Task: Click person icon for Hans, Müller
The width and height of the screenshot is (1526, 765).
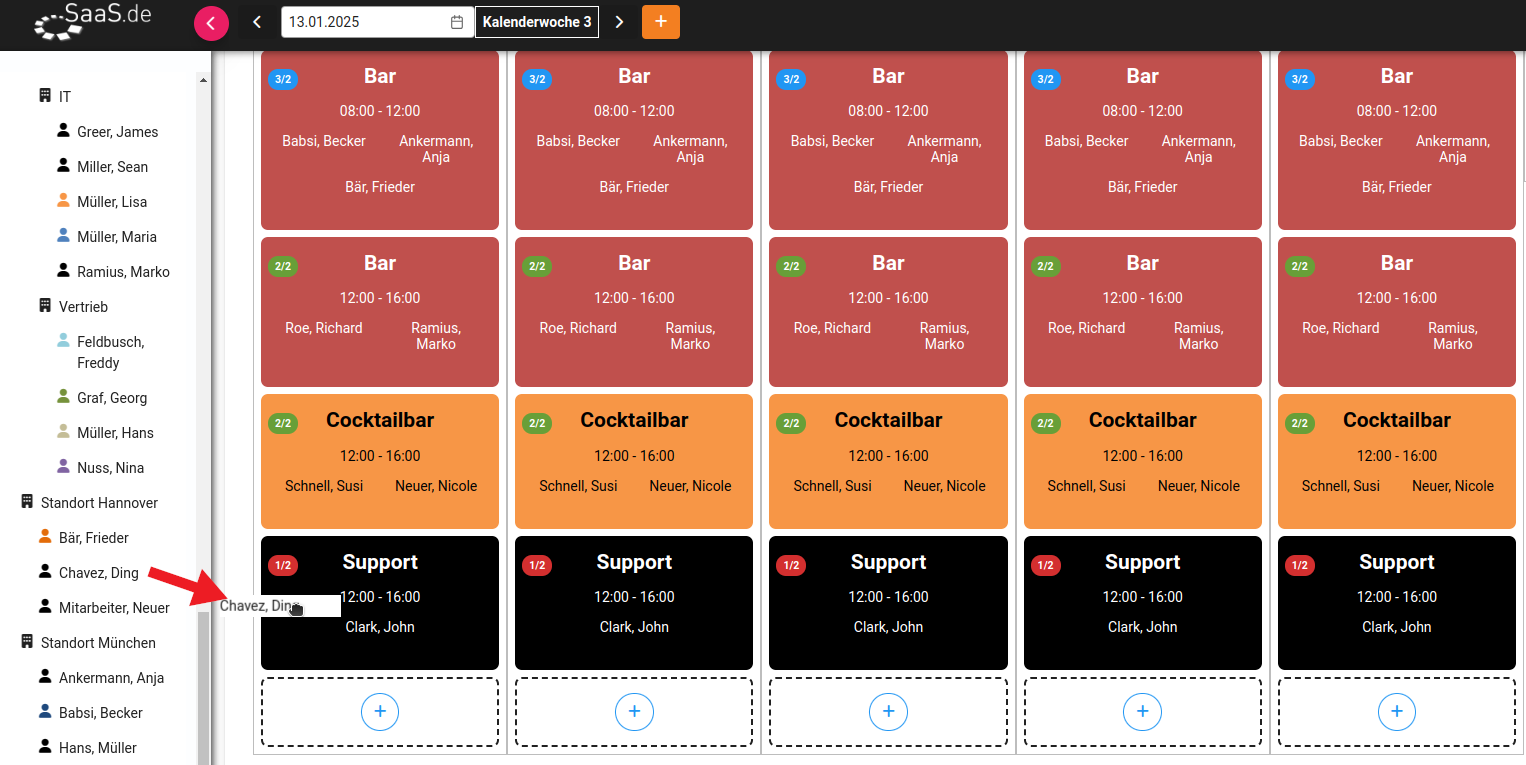Action: [x=45, y=747]
